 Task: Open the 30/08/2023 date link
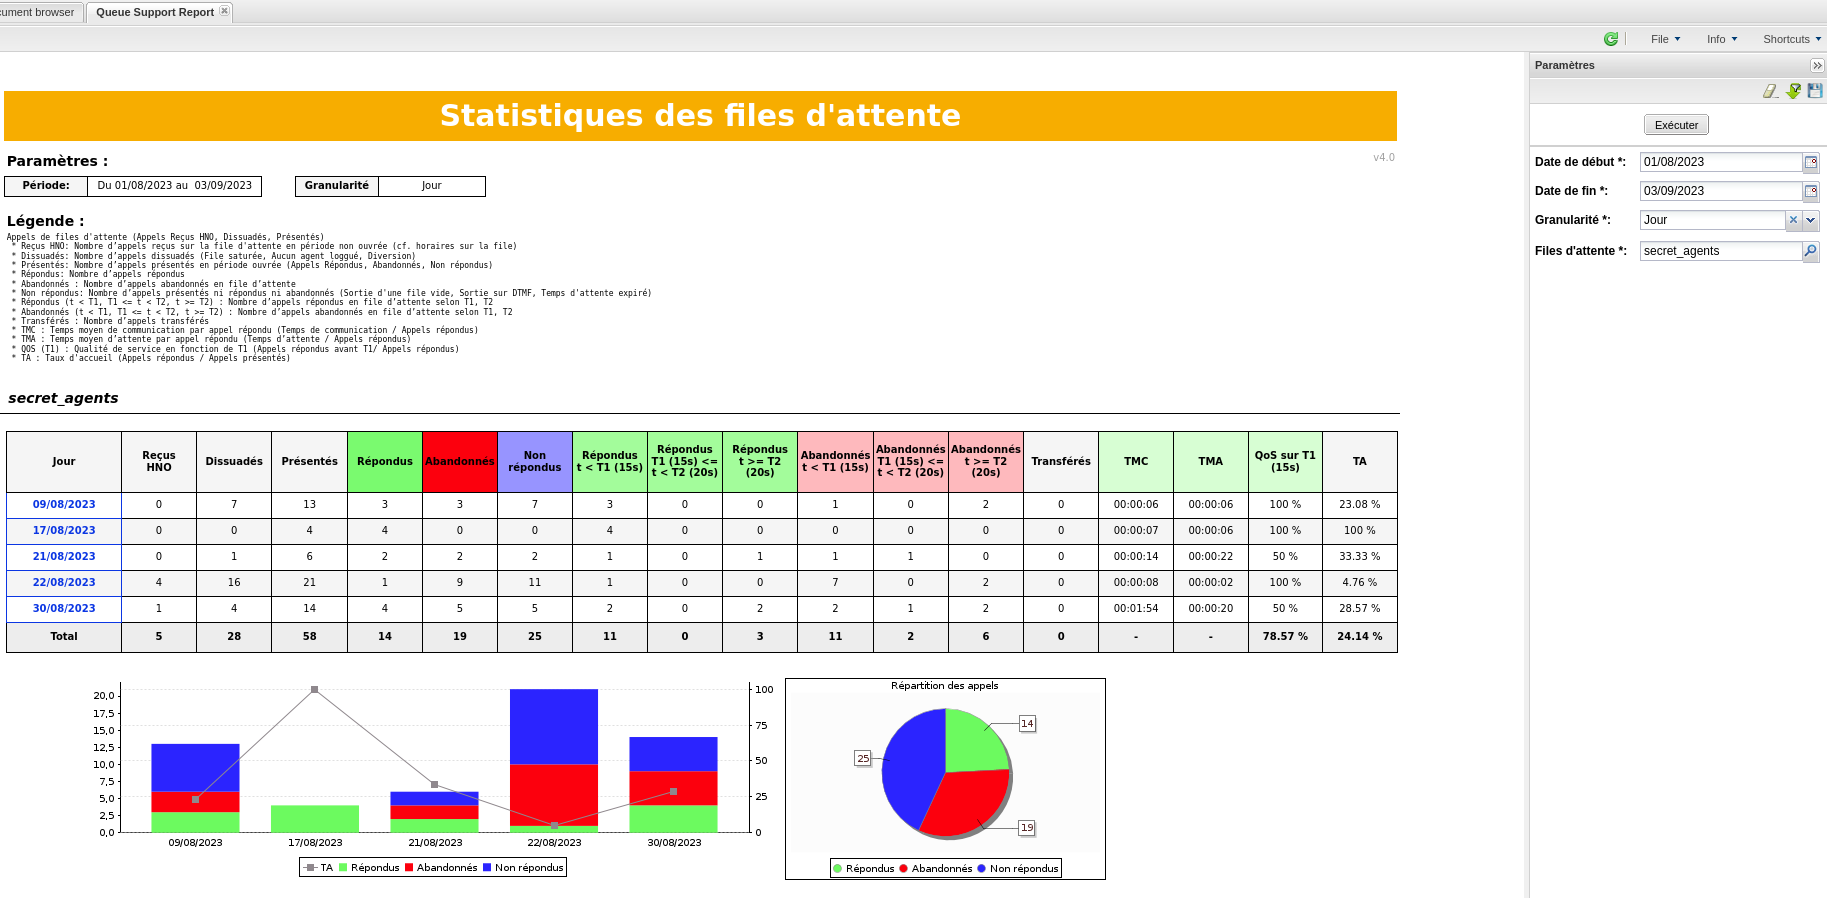pyautogui.click(x=64, y=609)
